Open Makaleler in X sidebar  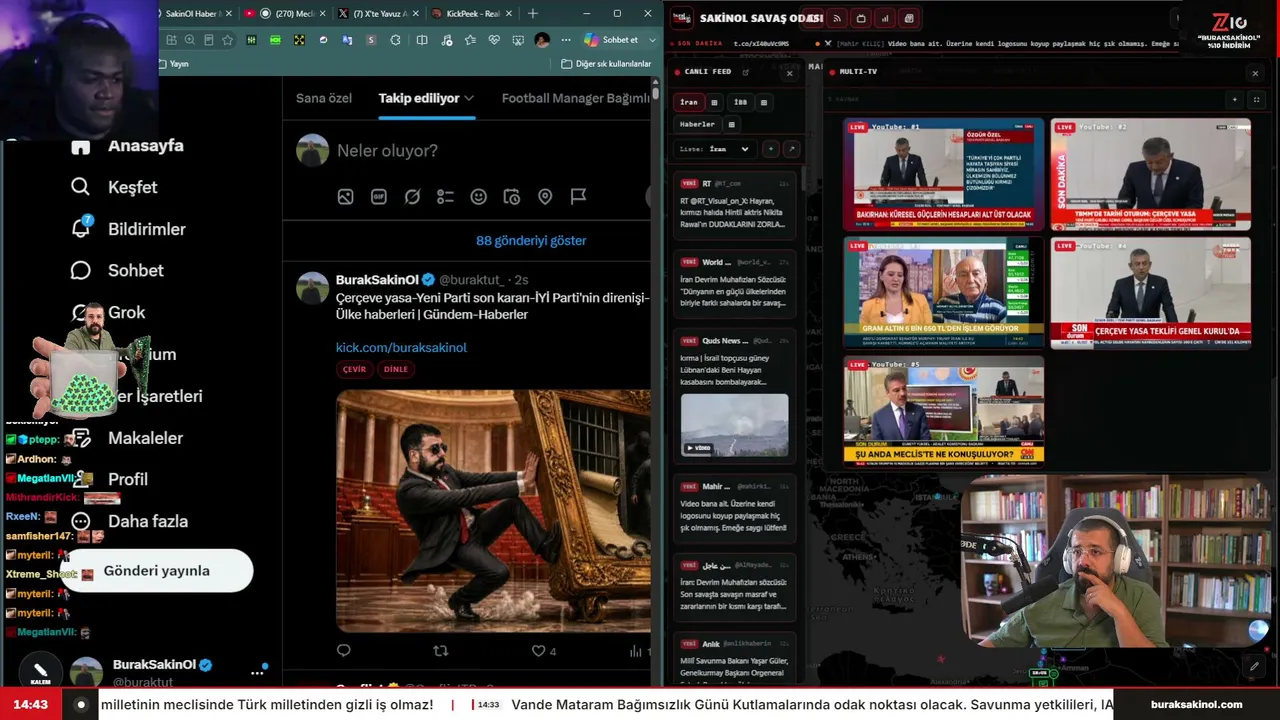click(x=127, y=438)
